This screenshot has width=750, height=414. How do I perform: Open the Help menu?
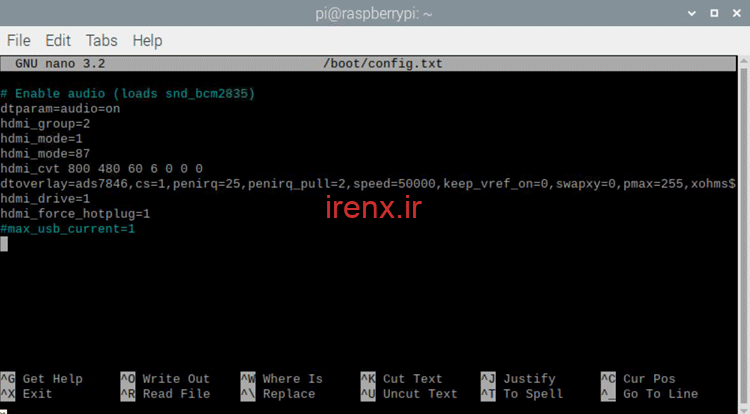point(147,41)
